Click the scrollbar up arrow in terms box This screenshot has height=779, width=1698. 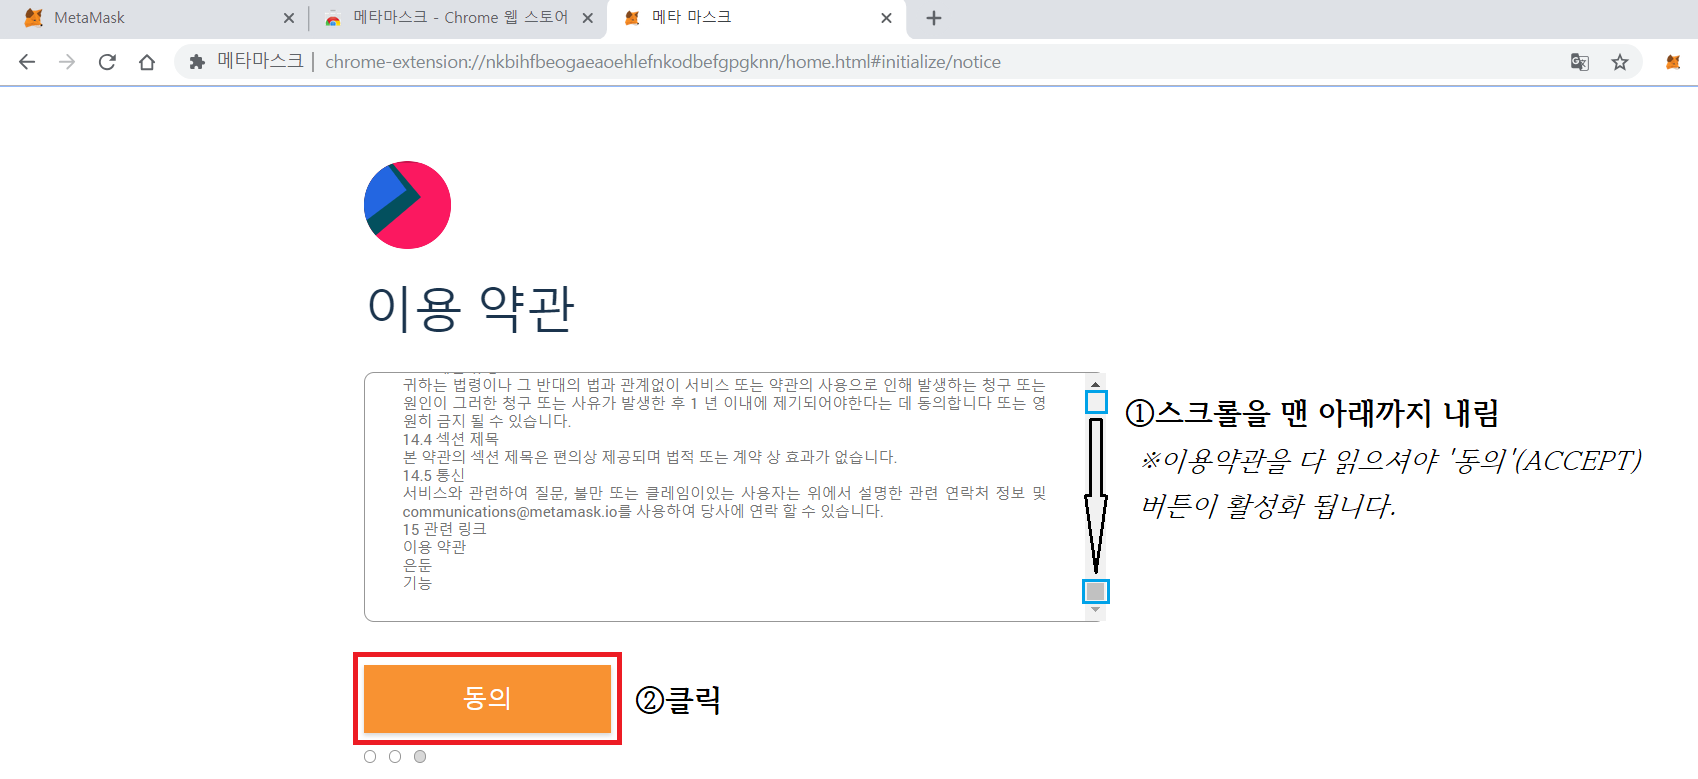pyautogui.click(x=1095, y=383)
